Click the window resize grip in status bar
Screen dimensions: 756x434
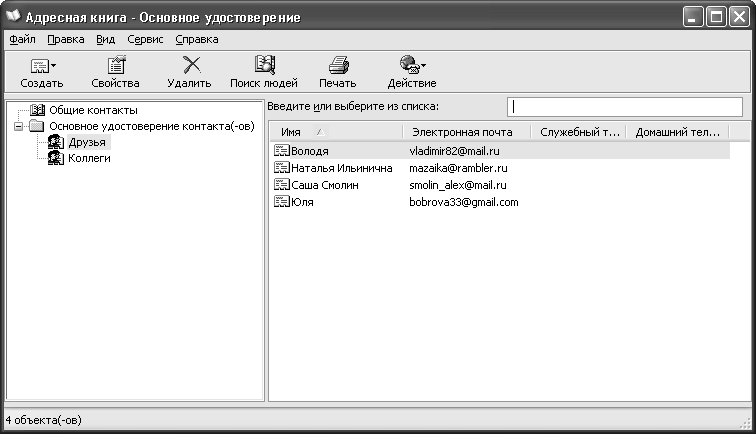click(746, 423)
